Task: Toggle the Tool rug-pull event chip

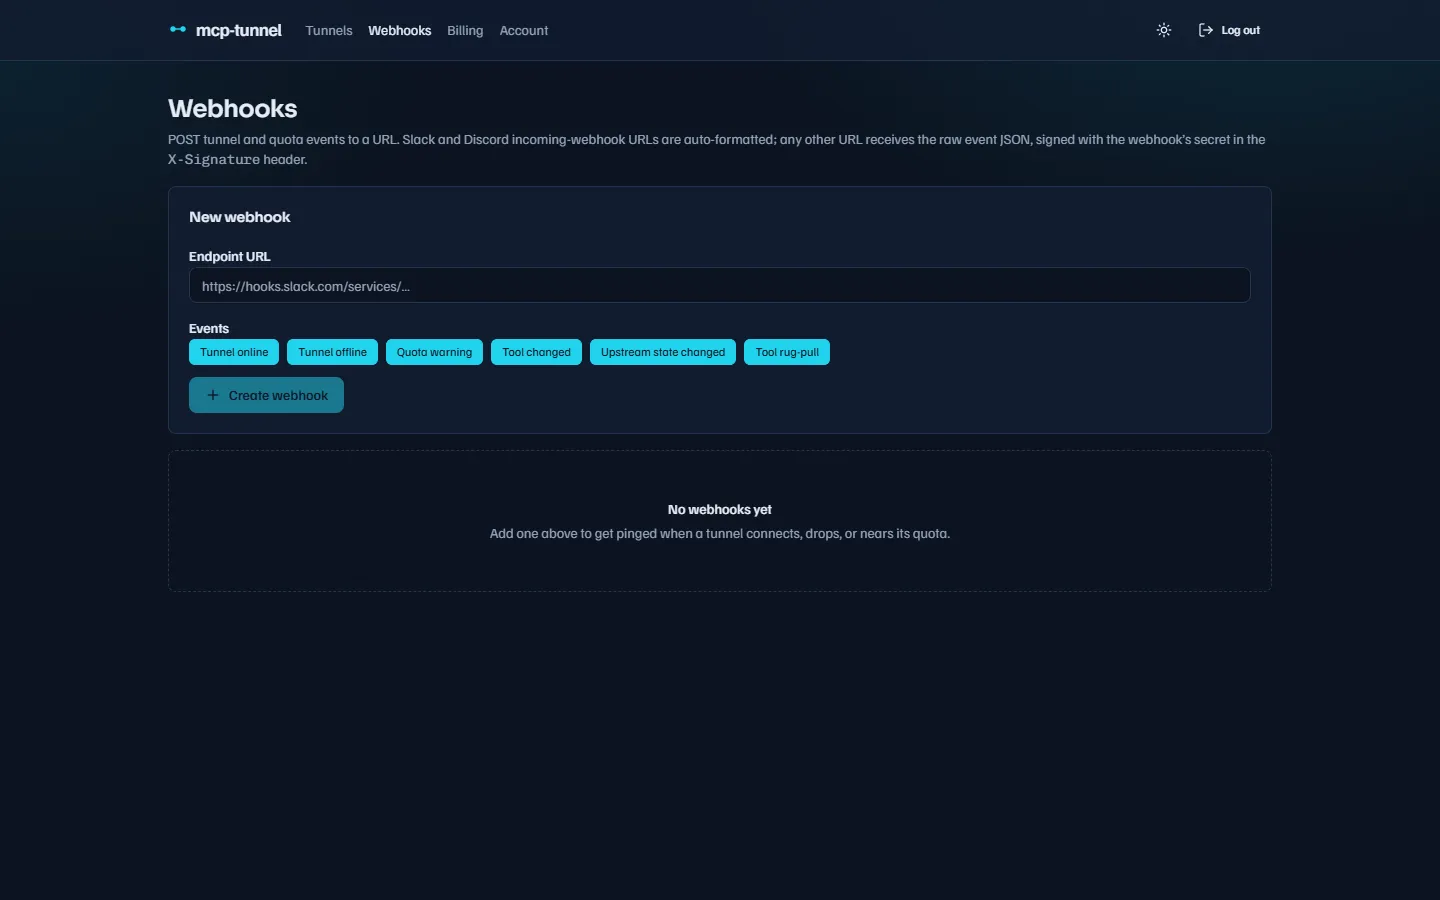Action: coord(787,352)
